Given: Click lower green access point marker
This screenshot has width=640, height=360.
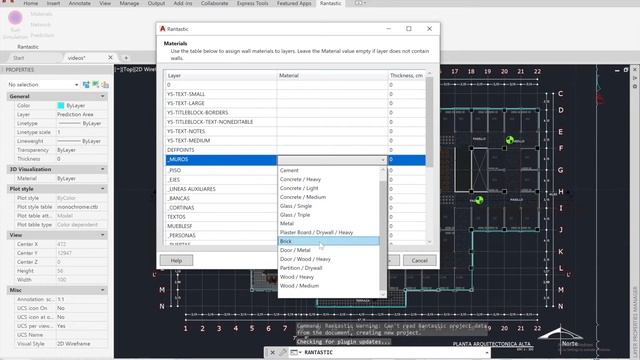Looking at the screenshot, I should (479, 200).
